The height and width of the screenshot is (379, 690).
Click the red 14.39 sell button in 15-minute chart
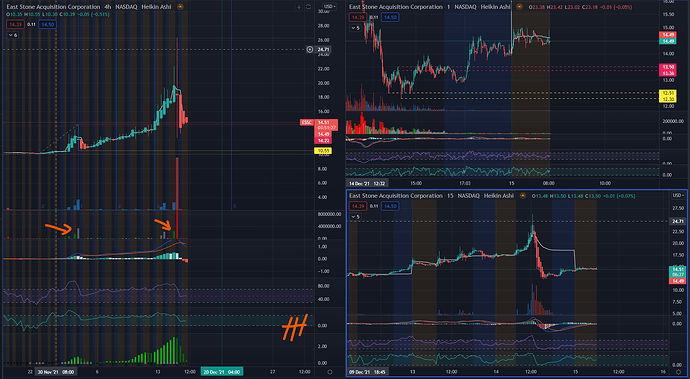[x=358, y=206]
